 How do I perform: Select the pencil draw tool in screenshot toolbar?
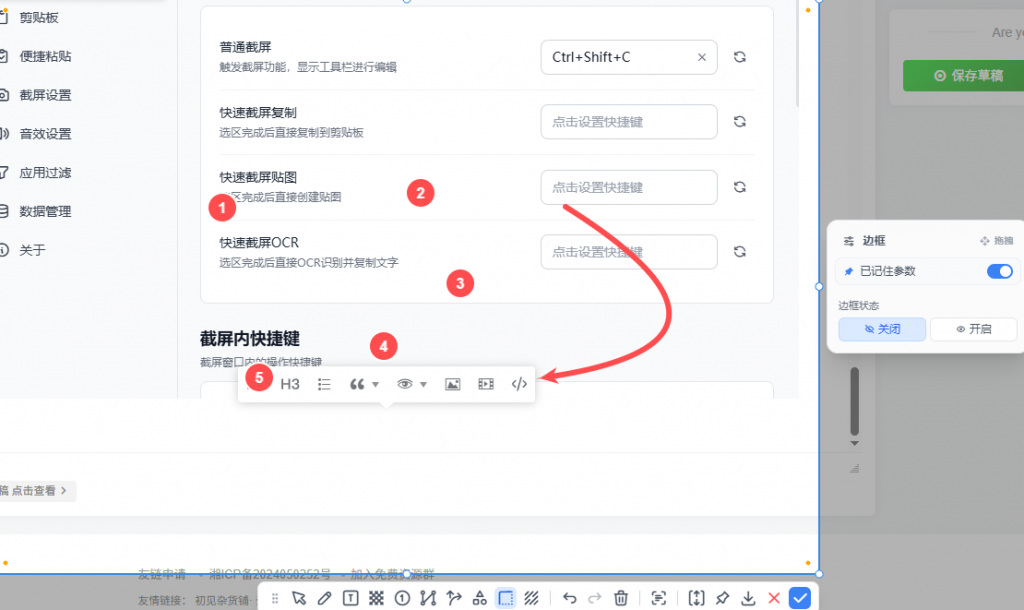click(x=324, y=598)
